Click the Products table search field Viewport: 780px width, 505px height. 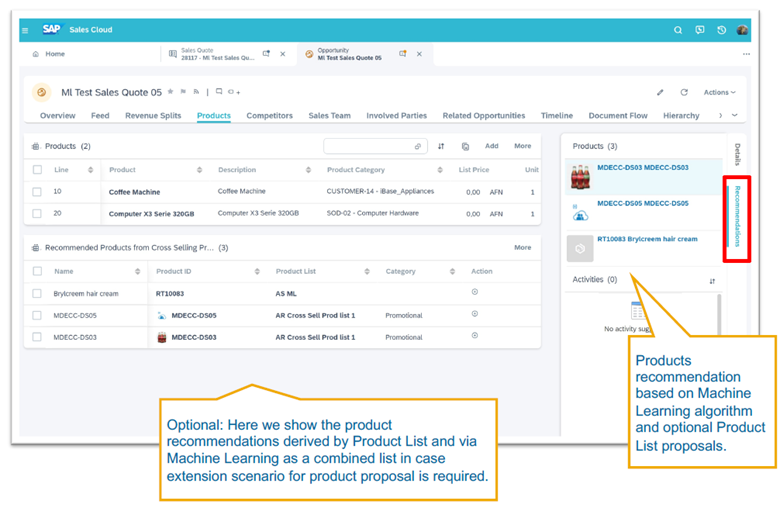point(375,146)
